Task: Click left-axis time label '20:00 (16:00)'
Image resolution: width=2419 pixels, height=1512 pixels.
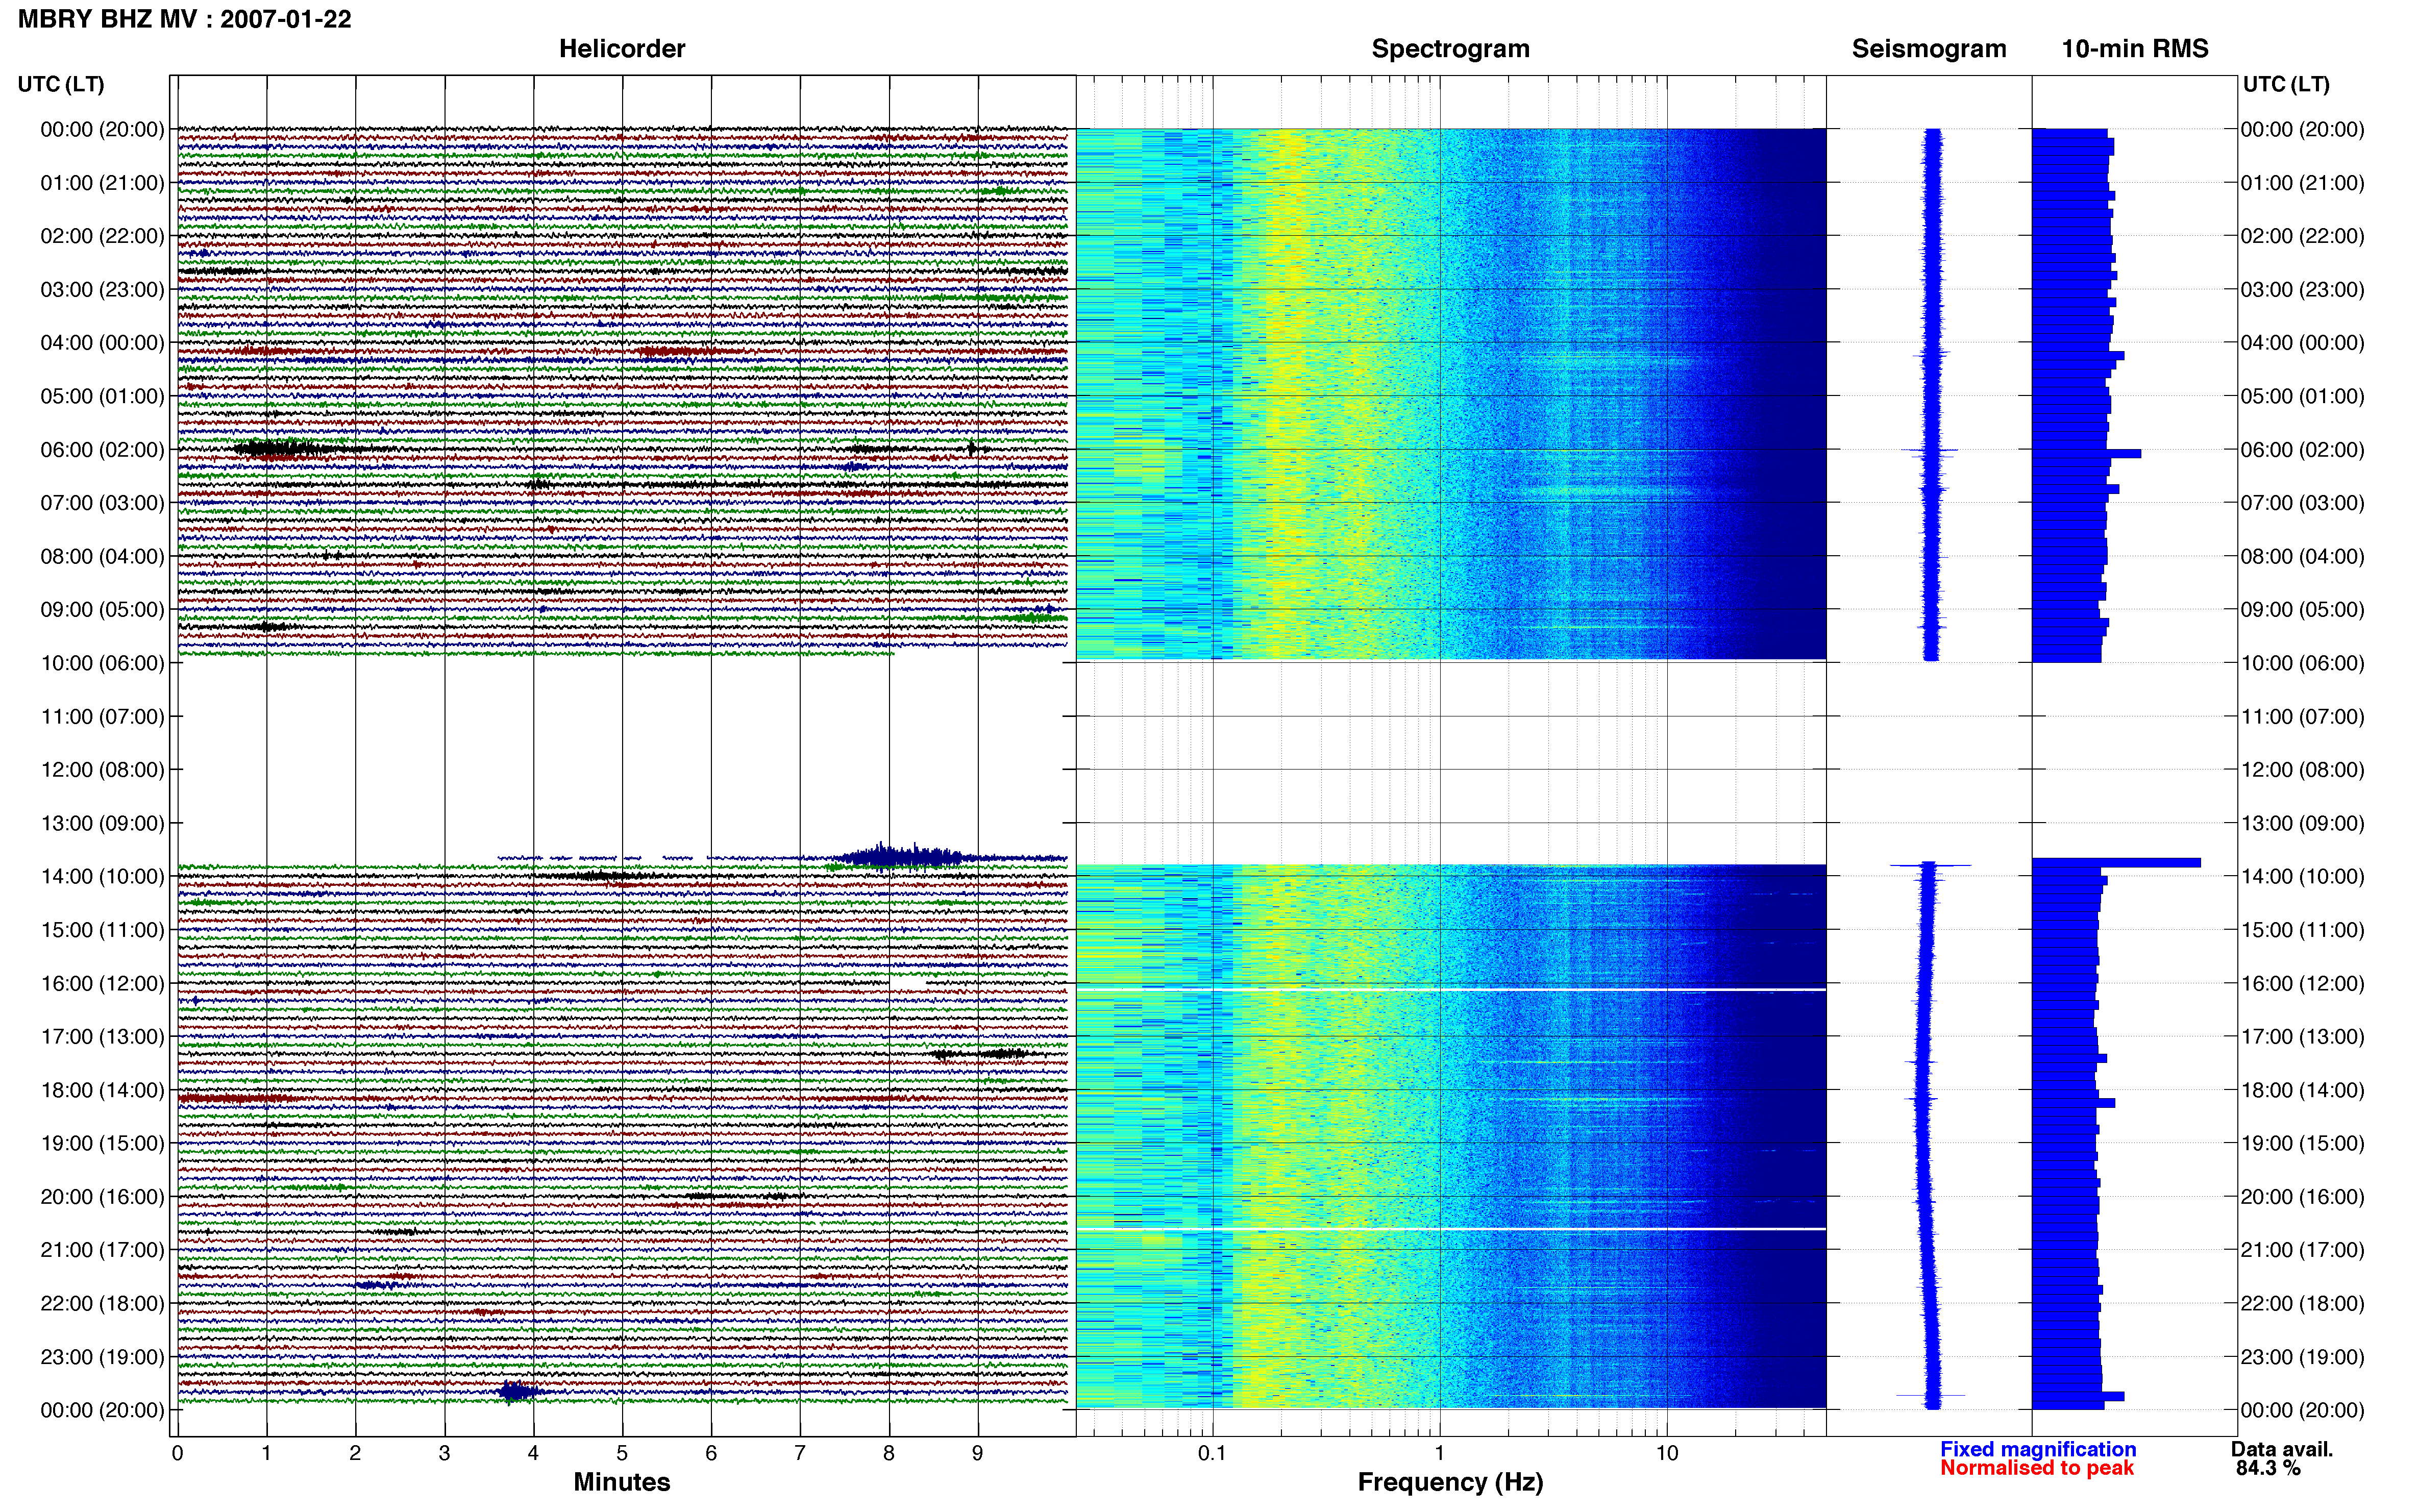Action: 102,1197
